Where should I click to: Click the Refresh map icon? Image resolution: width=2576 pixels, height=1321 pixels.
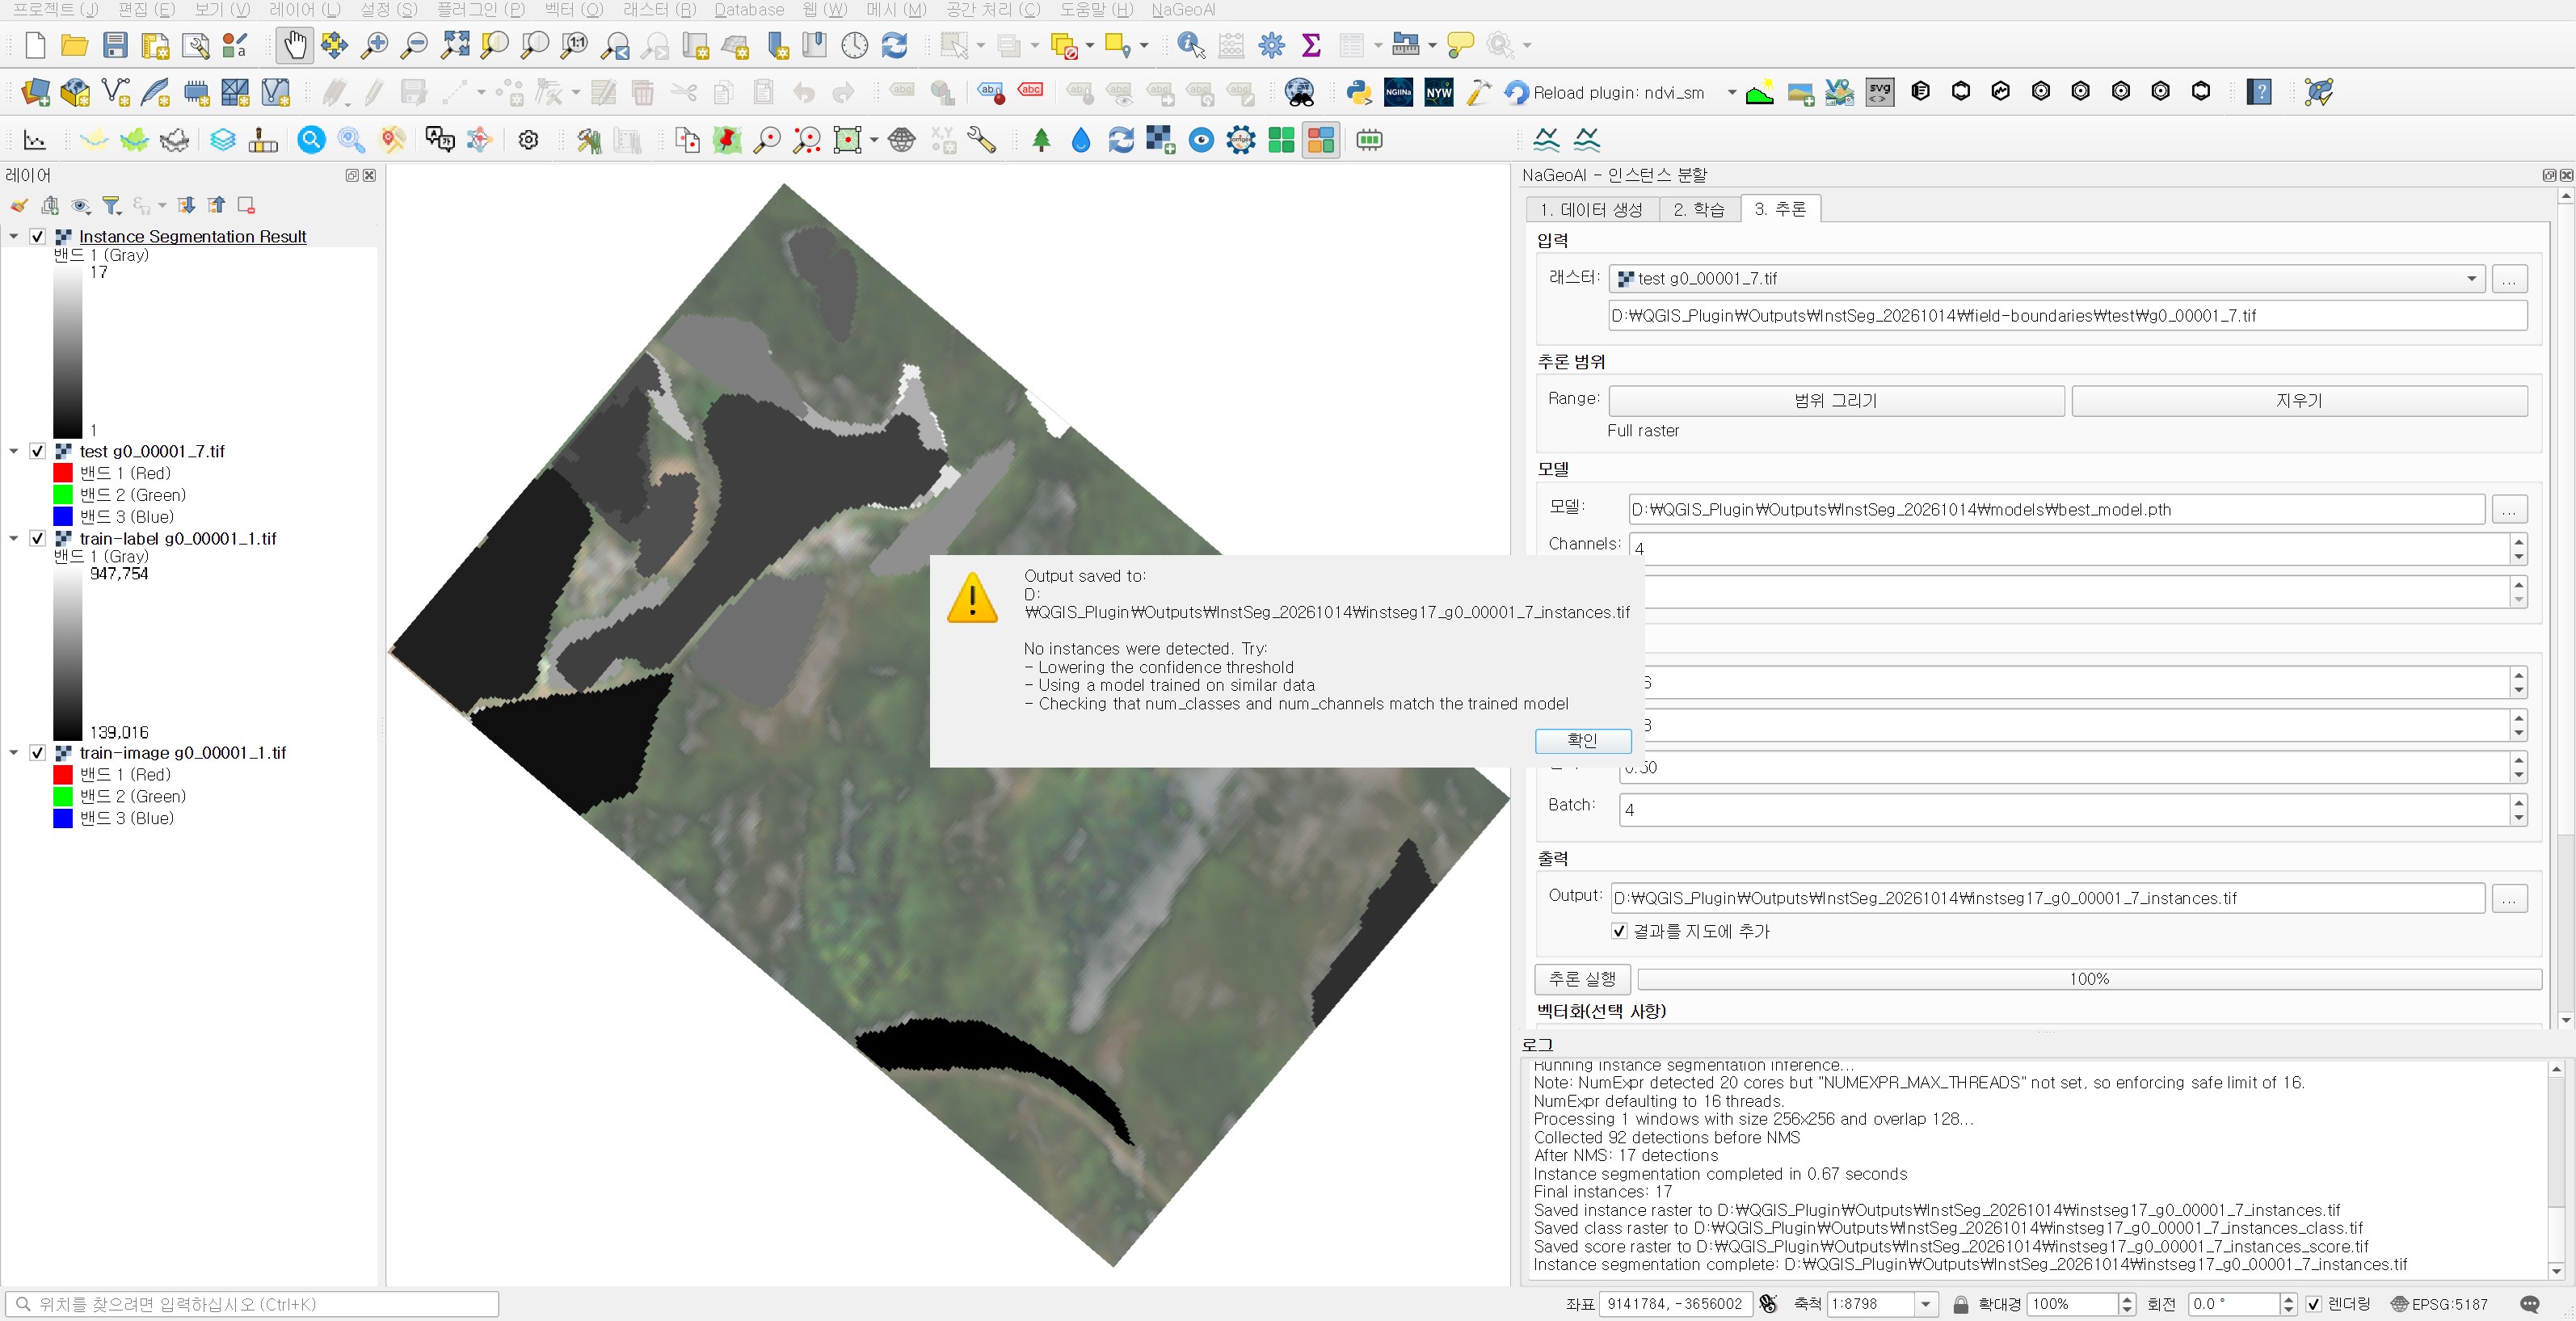[x=895, y=45]
